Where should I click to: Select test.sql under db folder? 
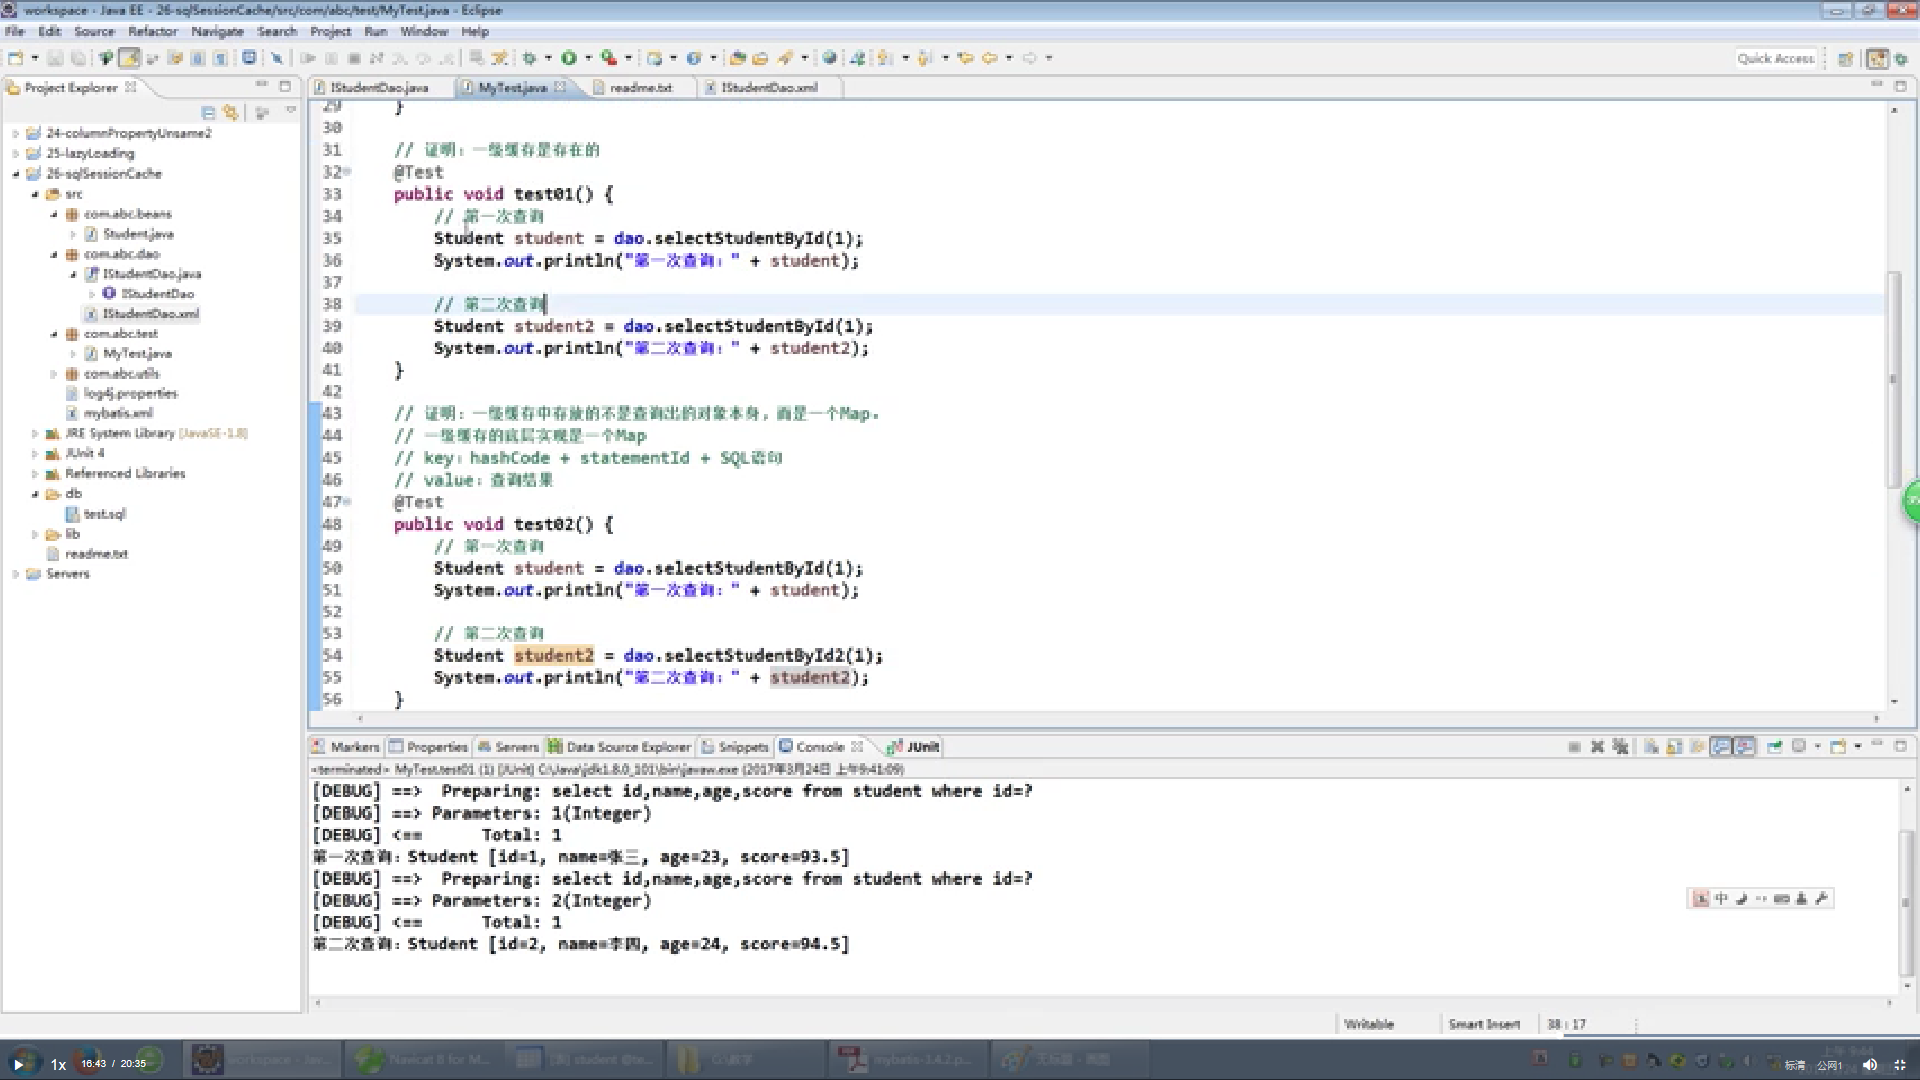(x=104, y=514)
